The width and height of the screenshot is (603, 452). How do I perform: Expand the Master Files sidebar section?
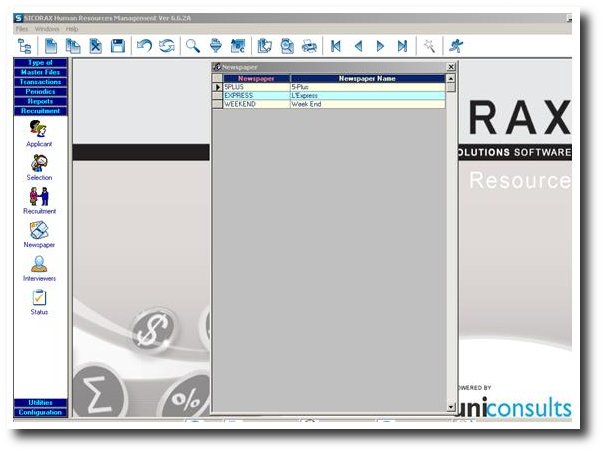click(39, 72)
